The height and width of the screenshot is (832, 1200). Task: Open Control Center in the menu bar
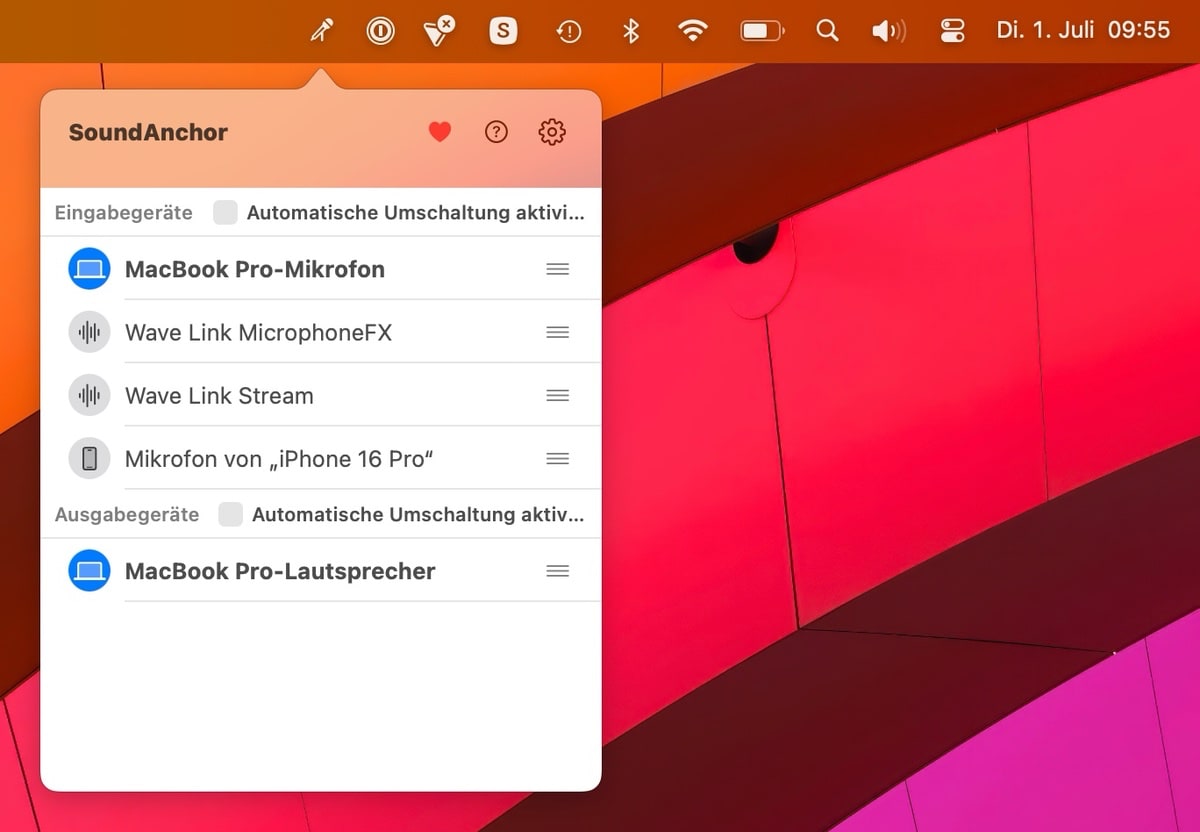(x=953, y=31)
